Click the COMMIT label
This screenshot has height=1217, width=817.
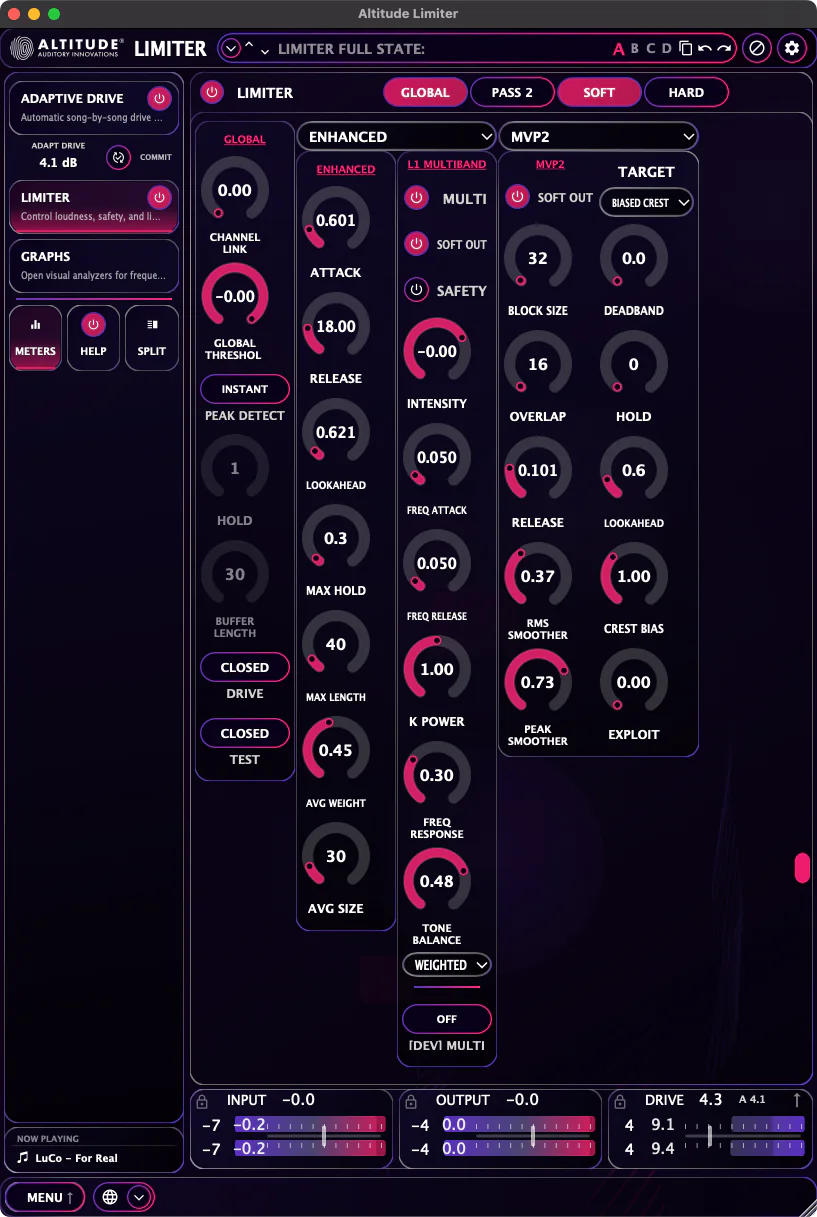(x=155, y=157)
